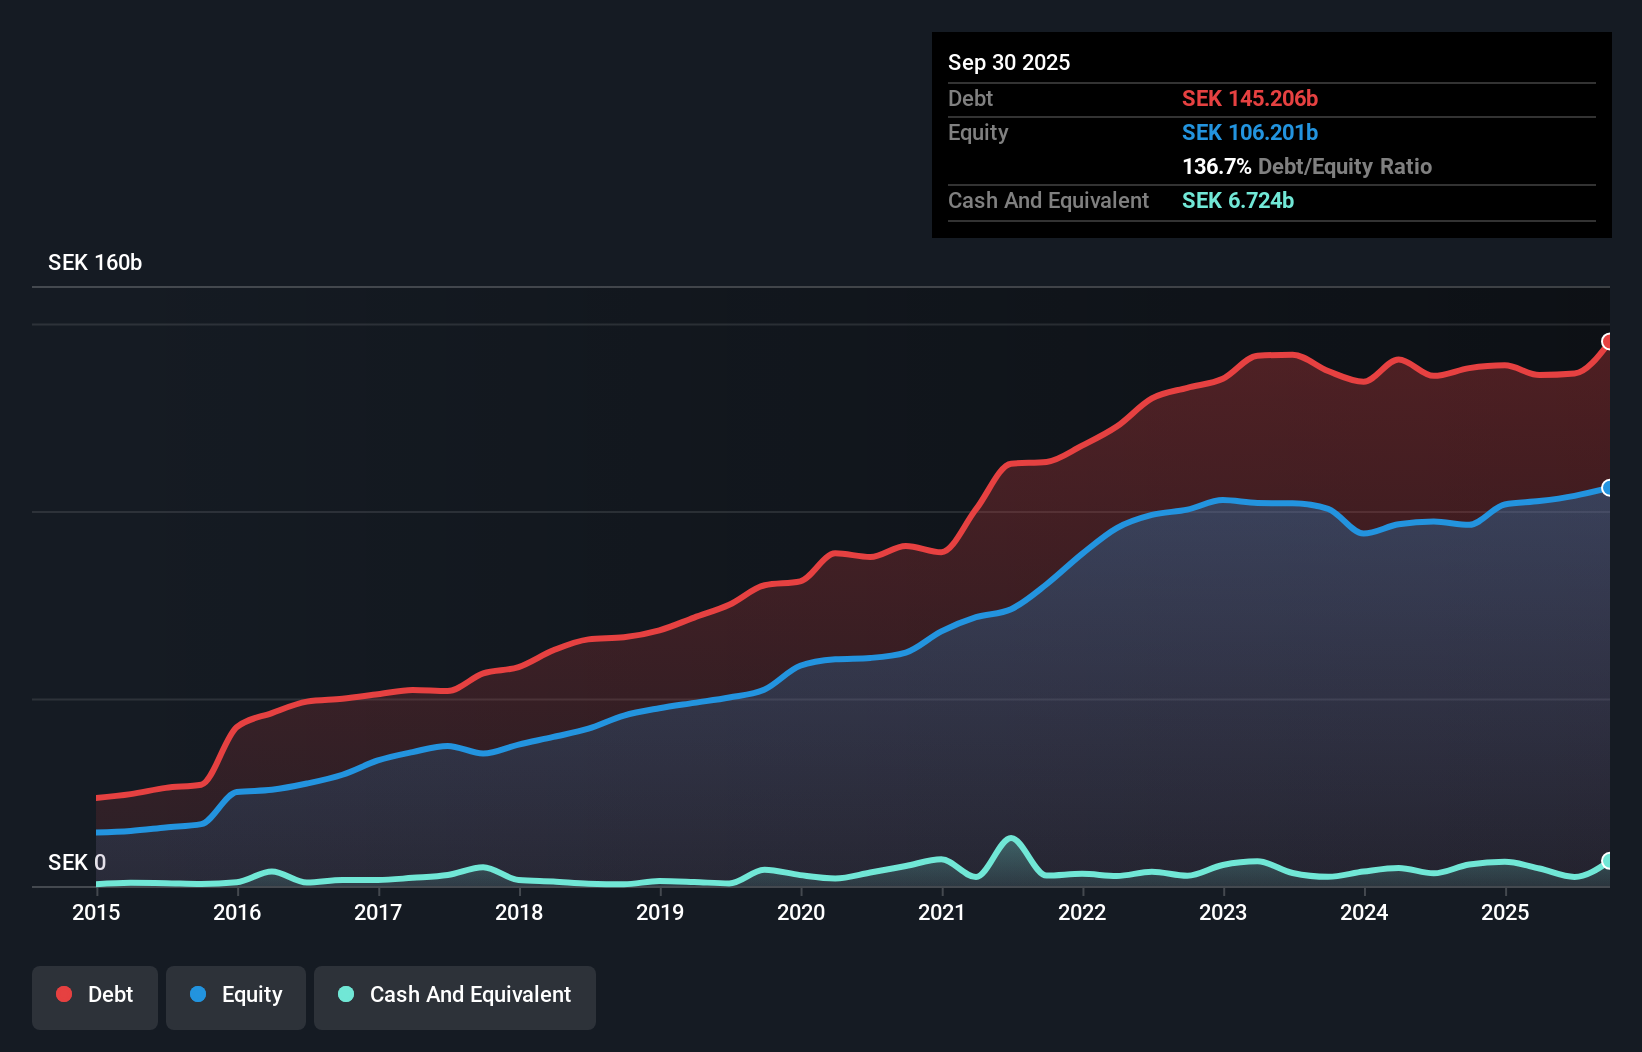1642x1052 pixels.
Task: Click the blue Equity legend dot
Action: pyautogui.click(x=199, y=995)
